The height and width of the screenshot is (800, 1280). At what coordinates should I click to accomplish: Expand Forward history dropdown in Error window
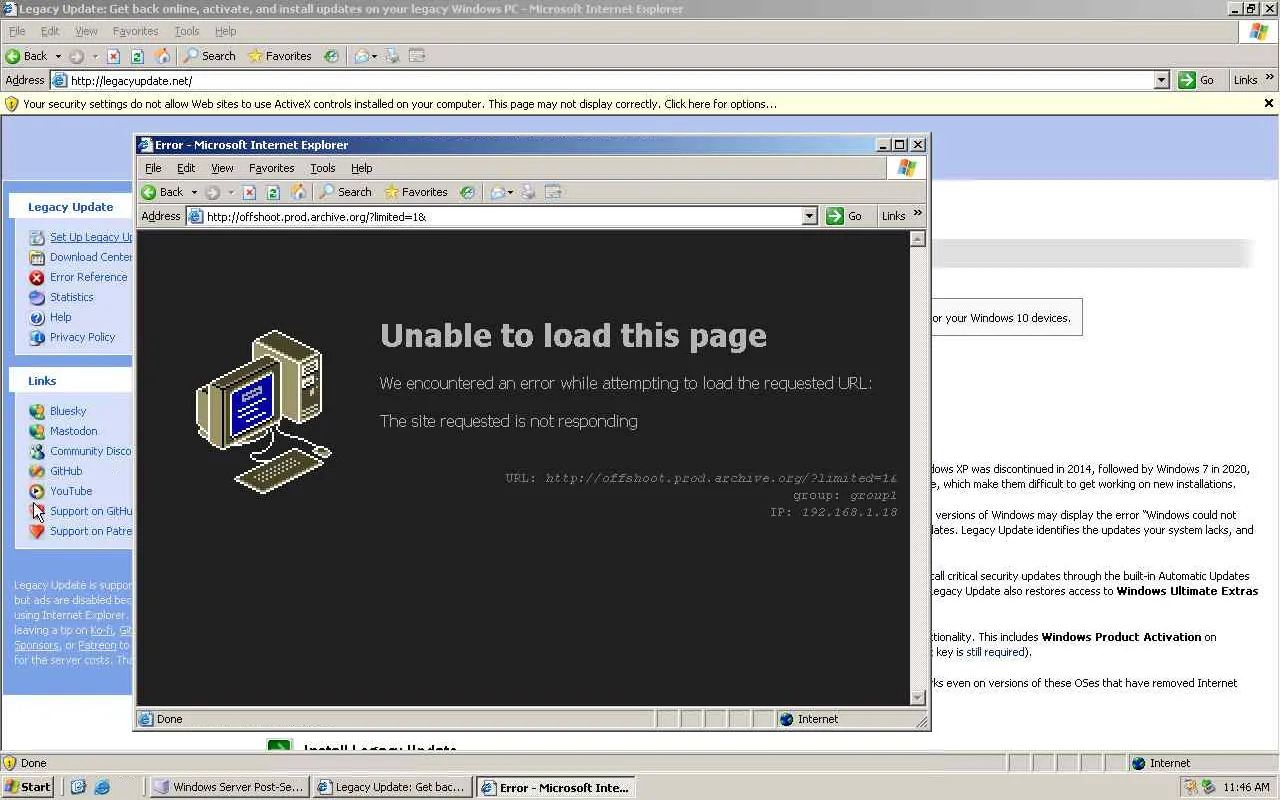(x=230, y=192)
